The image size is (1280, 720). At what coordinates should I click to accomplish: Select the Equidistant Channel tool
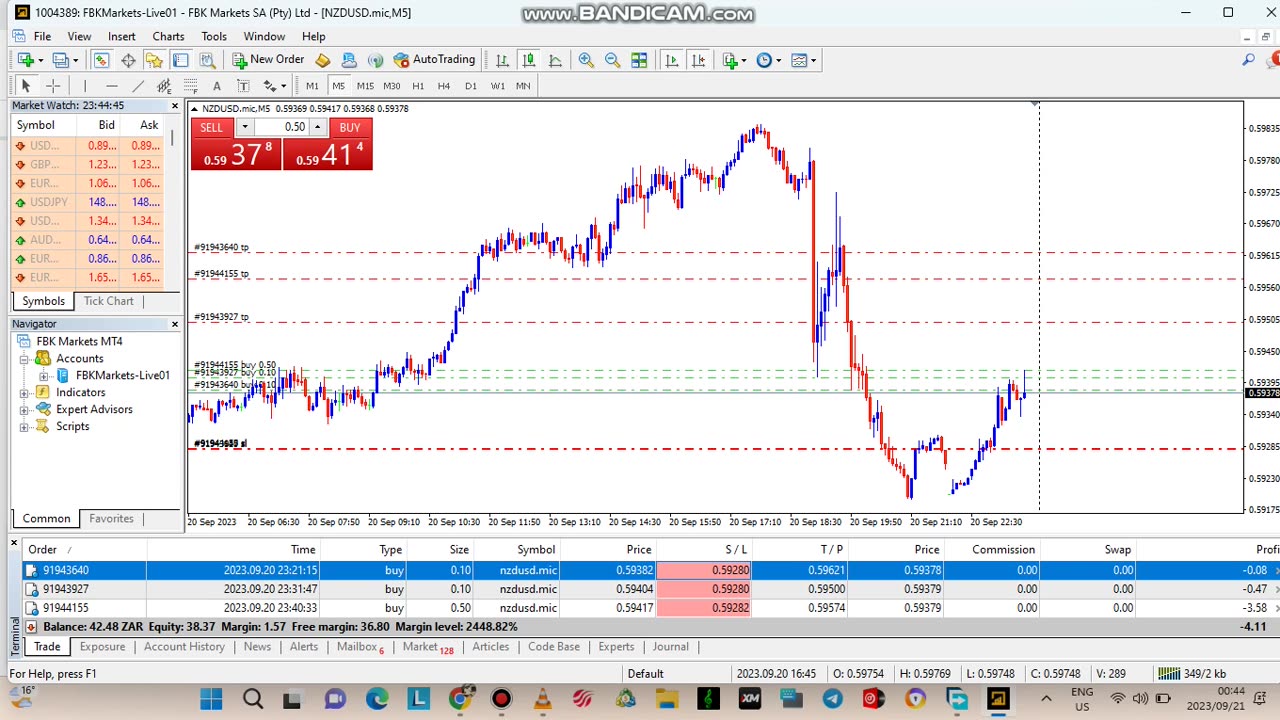pos(164,86)
